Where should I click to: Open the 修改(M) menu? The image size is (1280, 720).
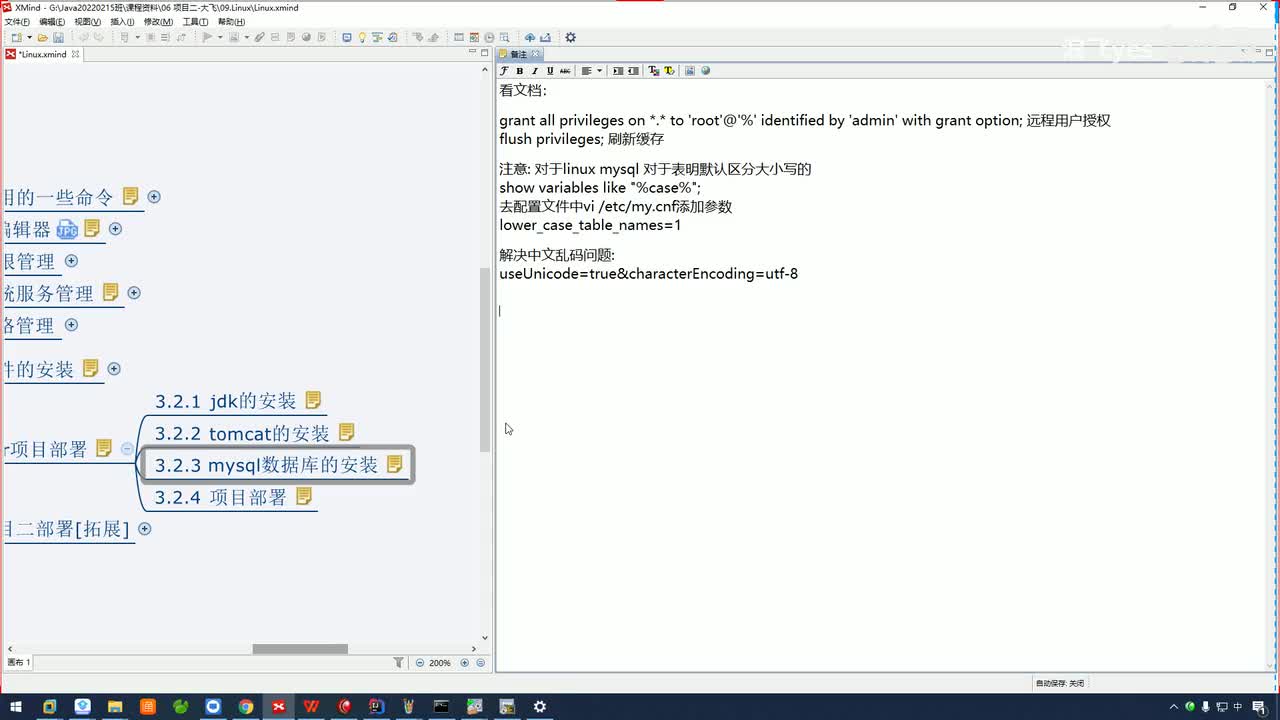(158, 21)
